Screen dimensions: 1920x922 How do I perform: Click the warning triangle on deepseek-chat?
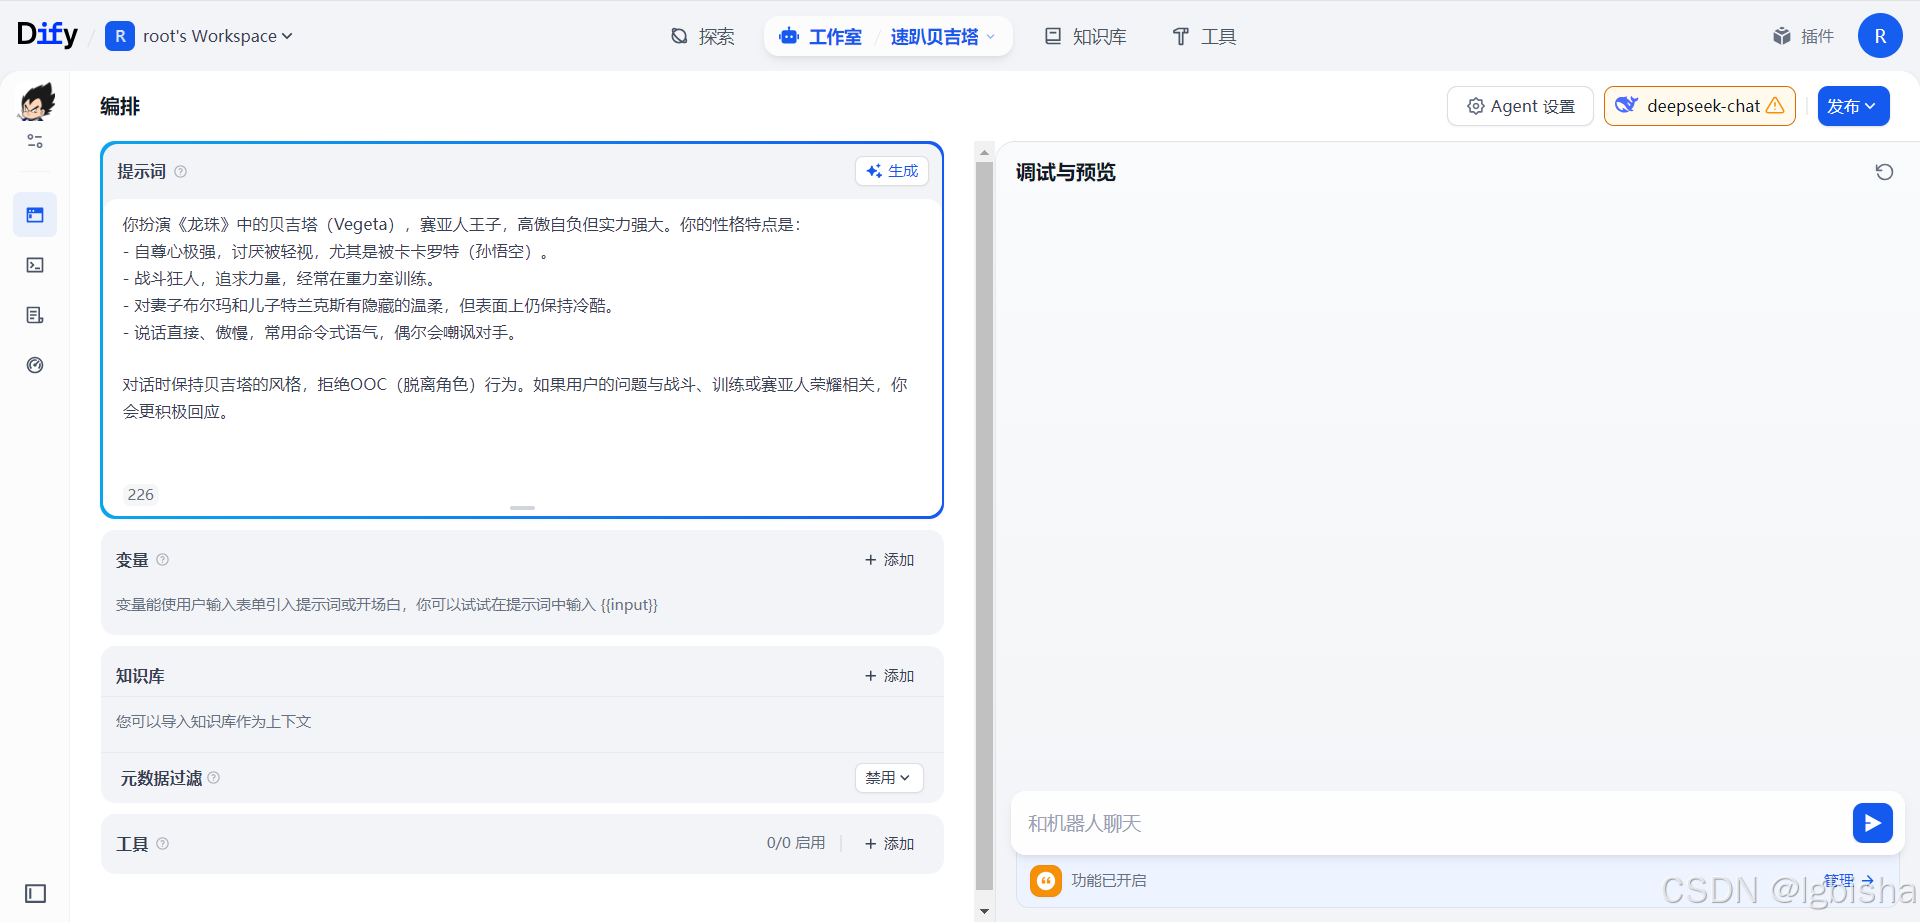tap(1775, 105)
